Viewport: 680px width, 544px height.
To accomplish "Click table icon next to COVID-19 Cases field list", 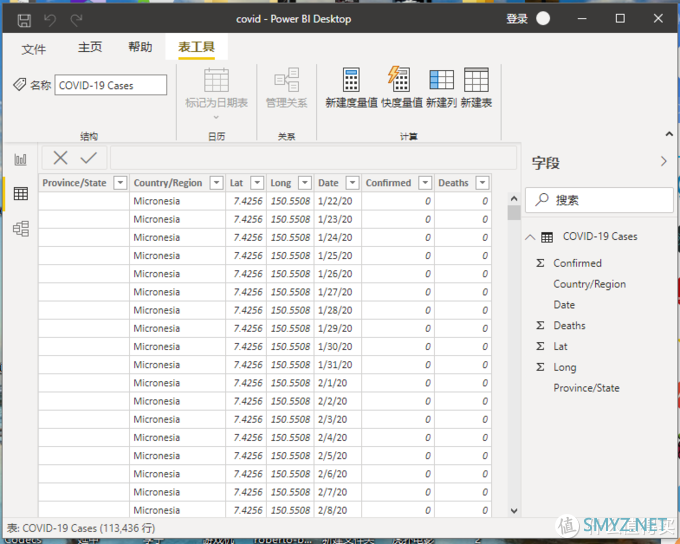I will click(x=547, y=237).
